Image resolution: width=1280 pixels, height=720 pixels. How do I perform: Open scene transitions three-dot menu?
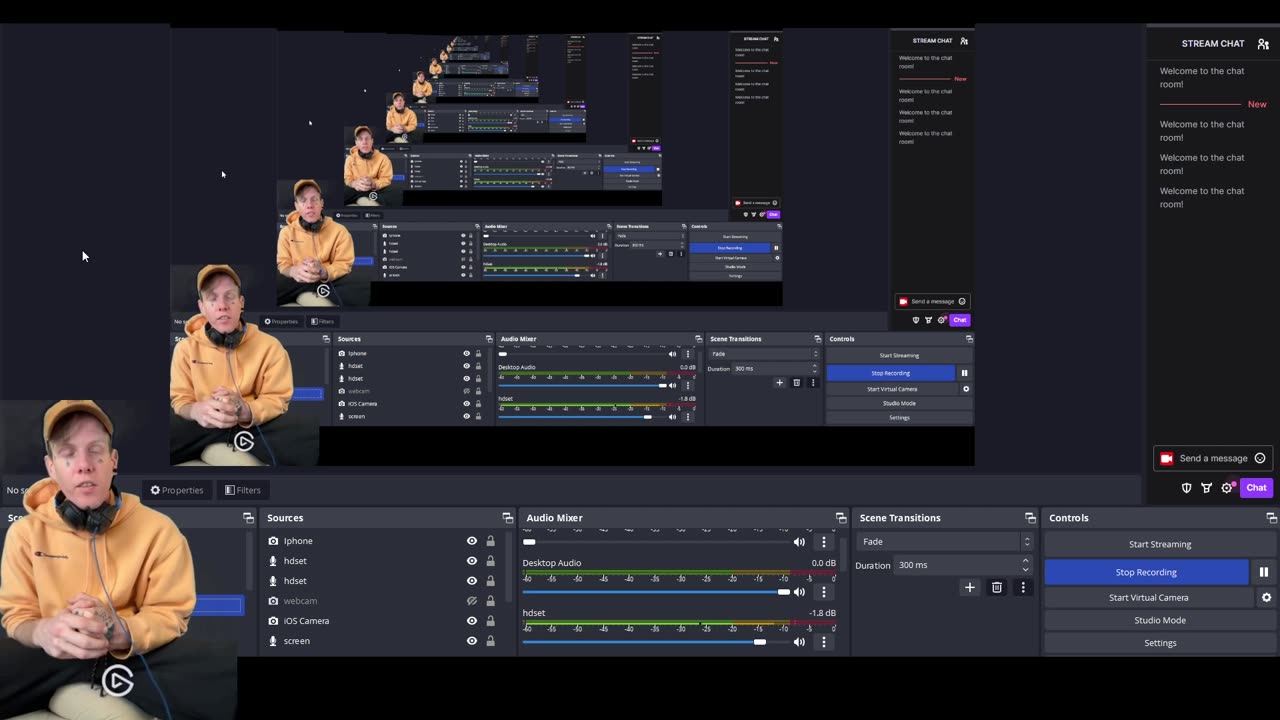pyautogui.click(x=1023, y=587)
